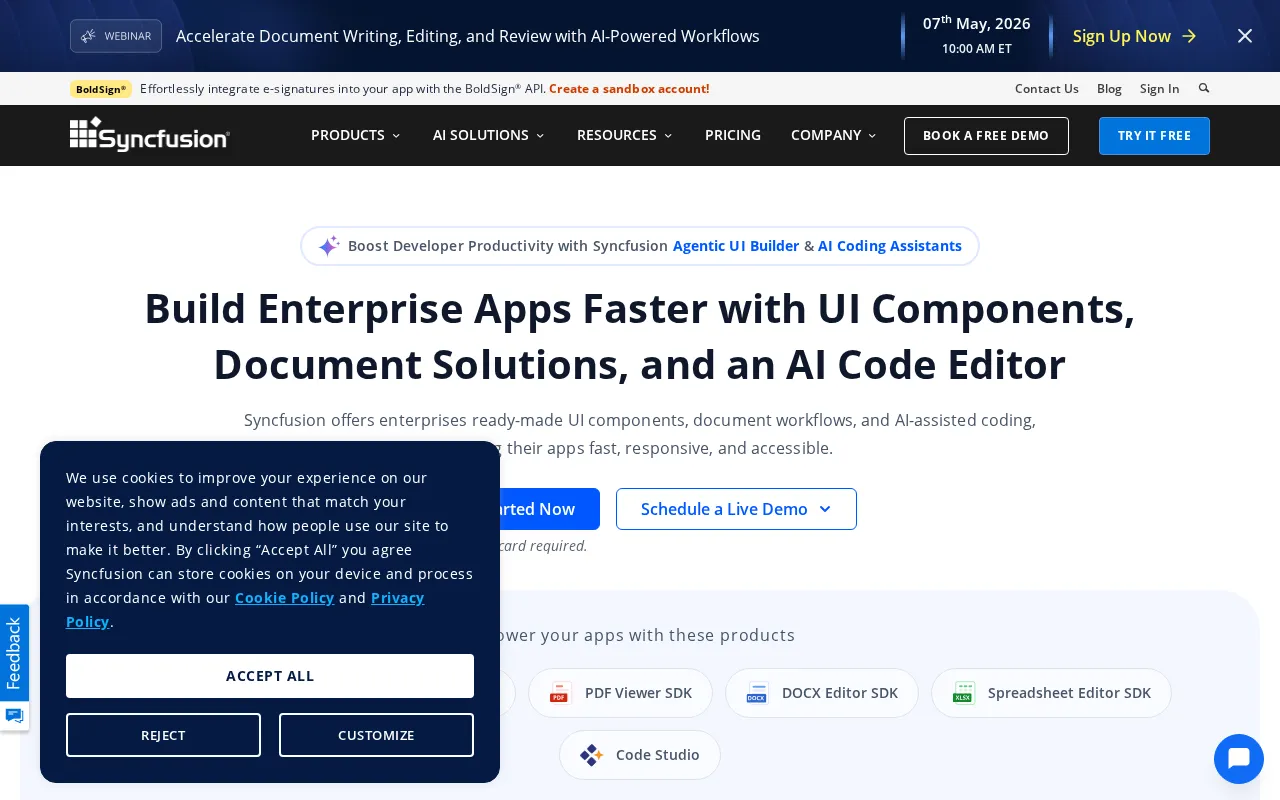
Task: Expand the PRODUCTS menu
Action: (355, 135)
